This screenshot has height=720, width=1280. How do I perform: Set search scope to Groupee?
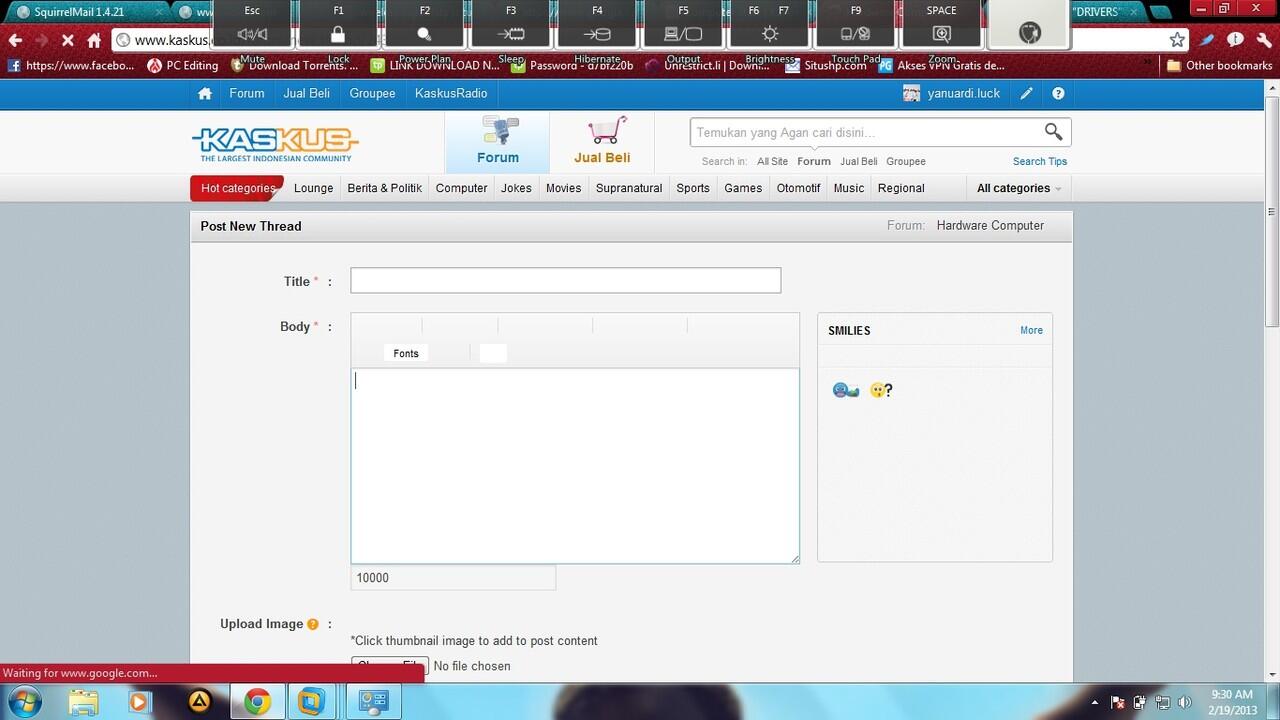tap(906, 162)
